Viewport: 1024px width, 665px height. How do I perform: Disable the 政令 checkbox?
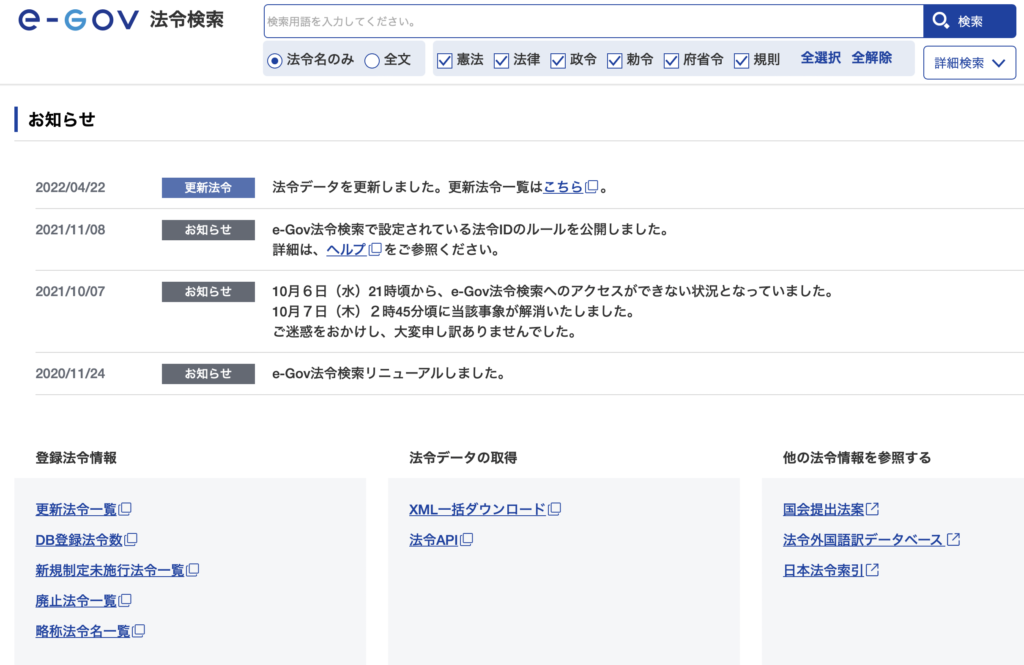[557, 60]
